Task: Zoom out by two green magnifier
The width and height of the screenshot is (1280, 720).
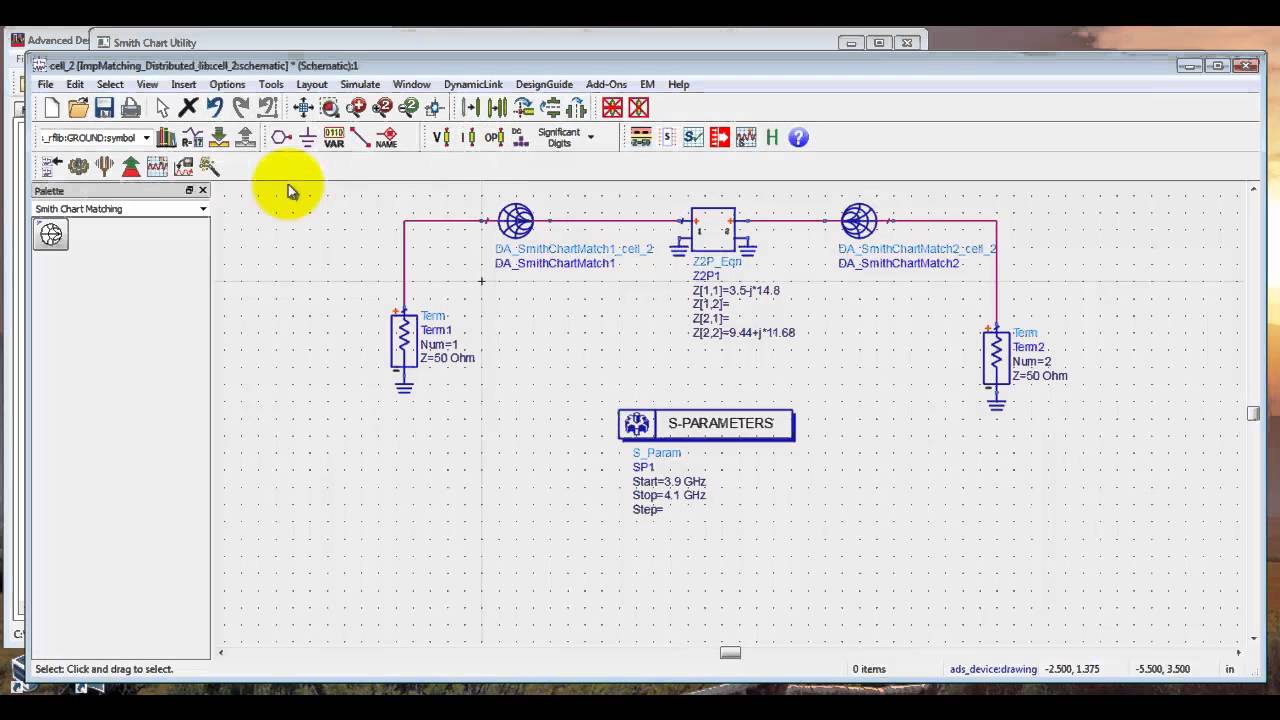Action: (x=408, y=108)
